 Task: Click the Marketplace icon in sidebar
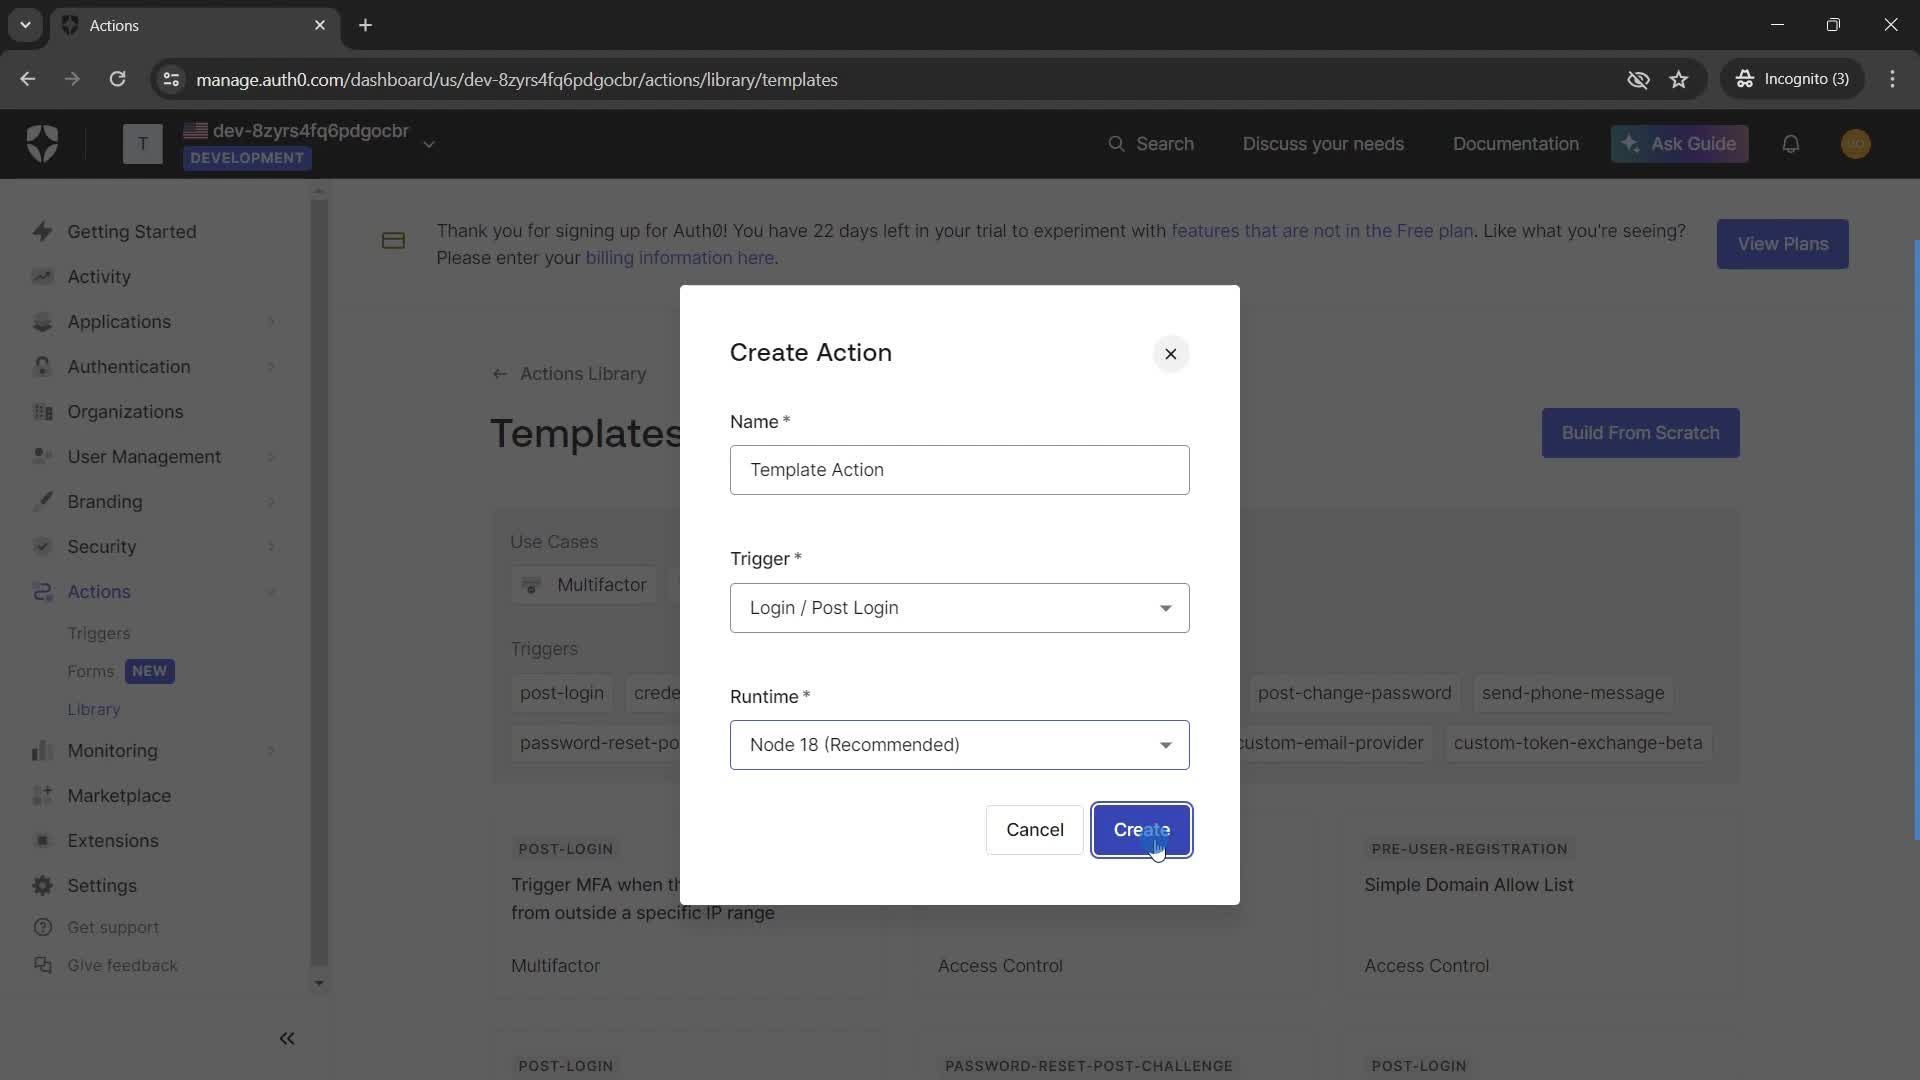(x=42, y=796)
